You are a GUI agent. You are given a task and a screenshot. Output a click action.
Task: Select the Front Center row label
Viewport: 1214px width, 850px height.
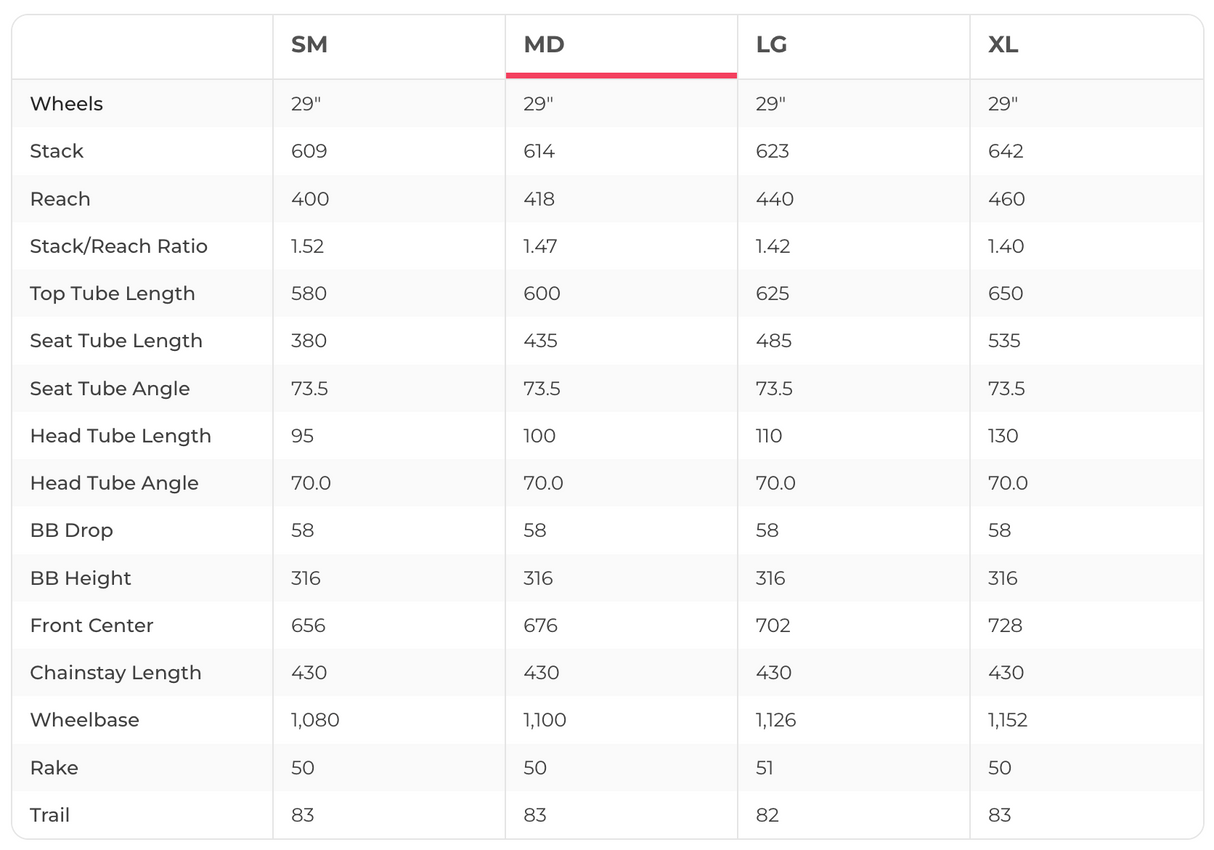[x=92, y=625]
